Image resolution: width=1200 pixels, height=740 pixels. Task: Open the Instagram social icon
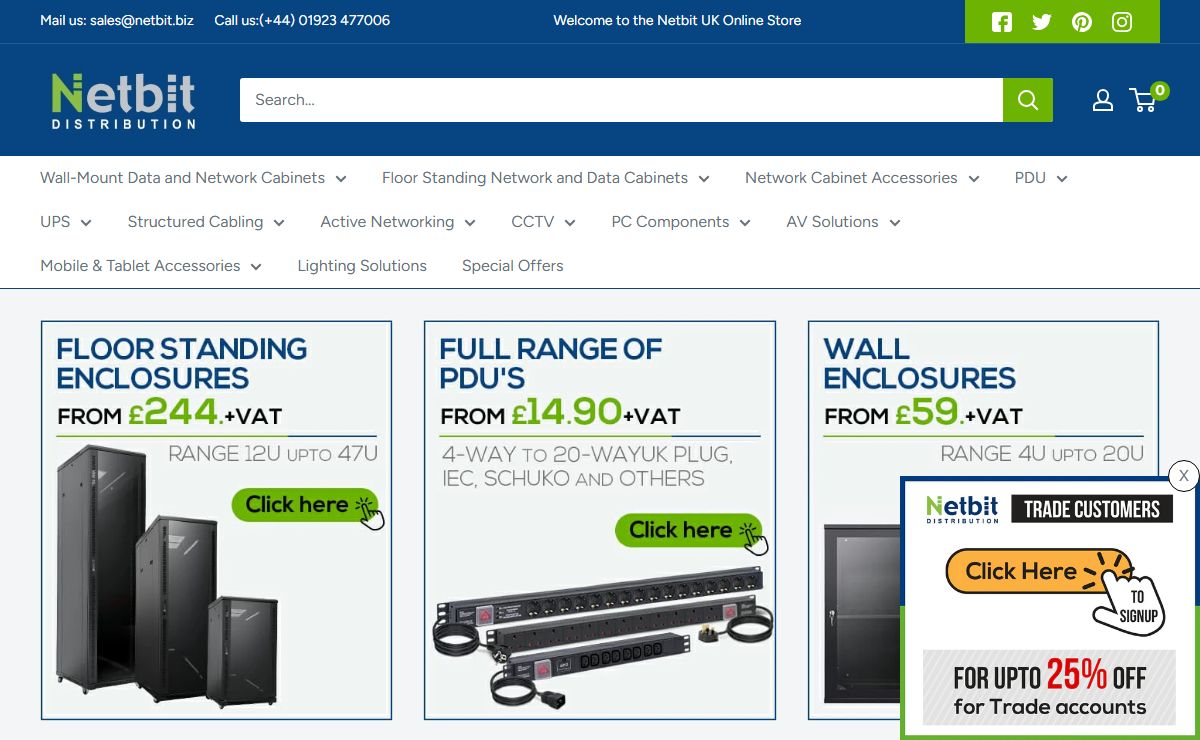tap(1122, 22)
